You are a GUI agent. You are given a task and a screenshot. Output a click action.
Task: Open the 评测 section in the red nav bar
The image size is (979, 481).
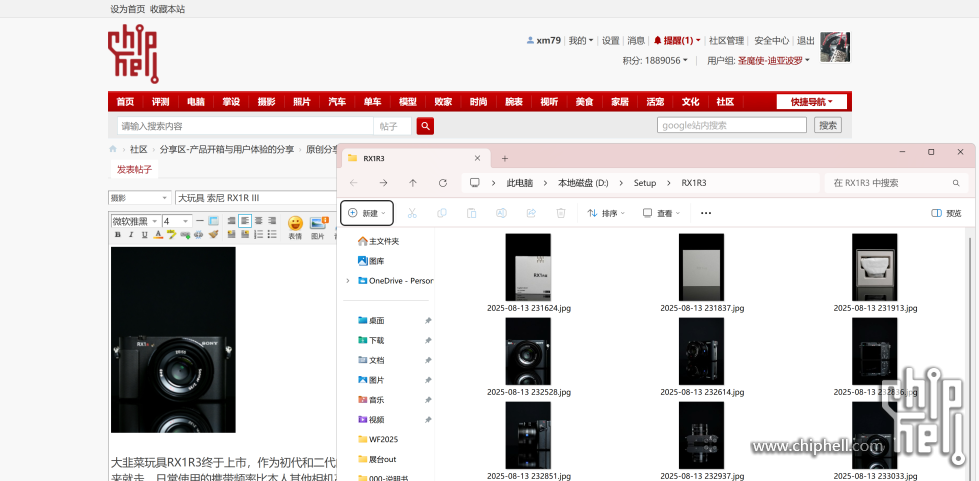pos(160,102)
